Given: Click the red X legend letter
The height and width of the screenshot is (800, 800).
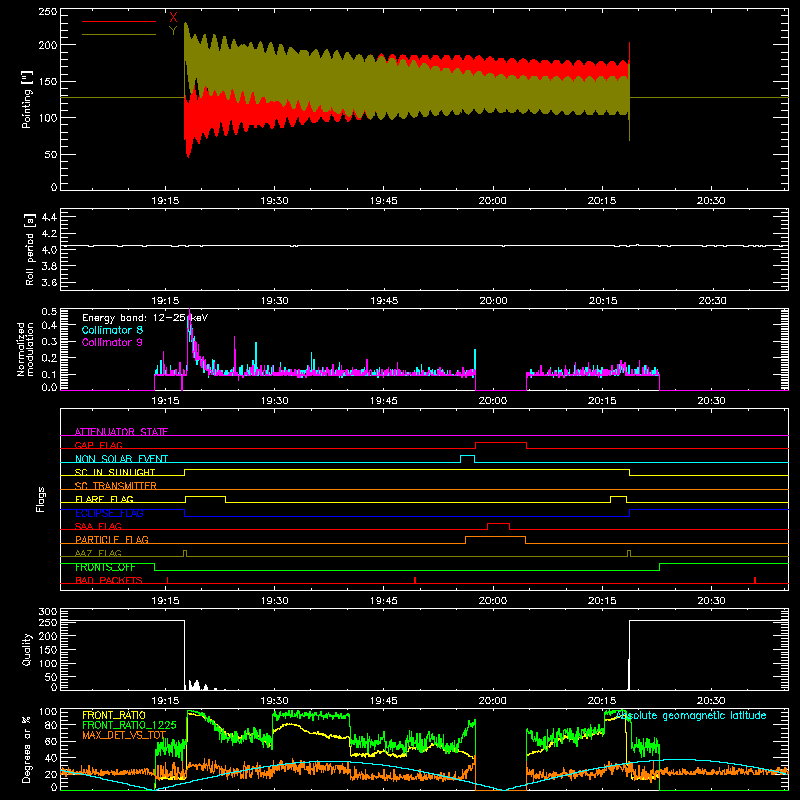Looking at the screenshot, I should 173,17.
